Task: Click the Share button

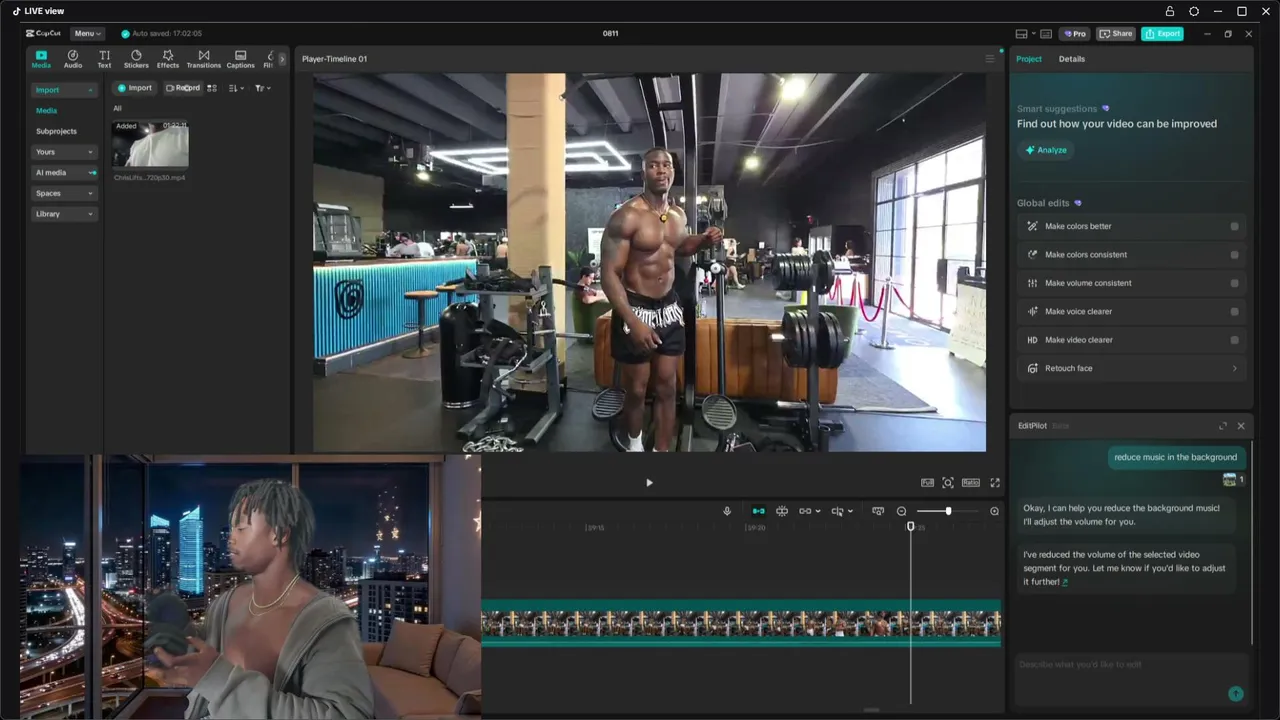Action: tap(1116, 34)
